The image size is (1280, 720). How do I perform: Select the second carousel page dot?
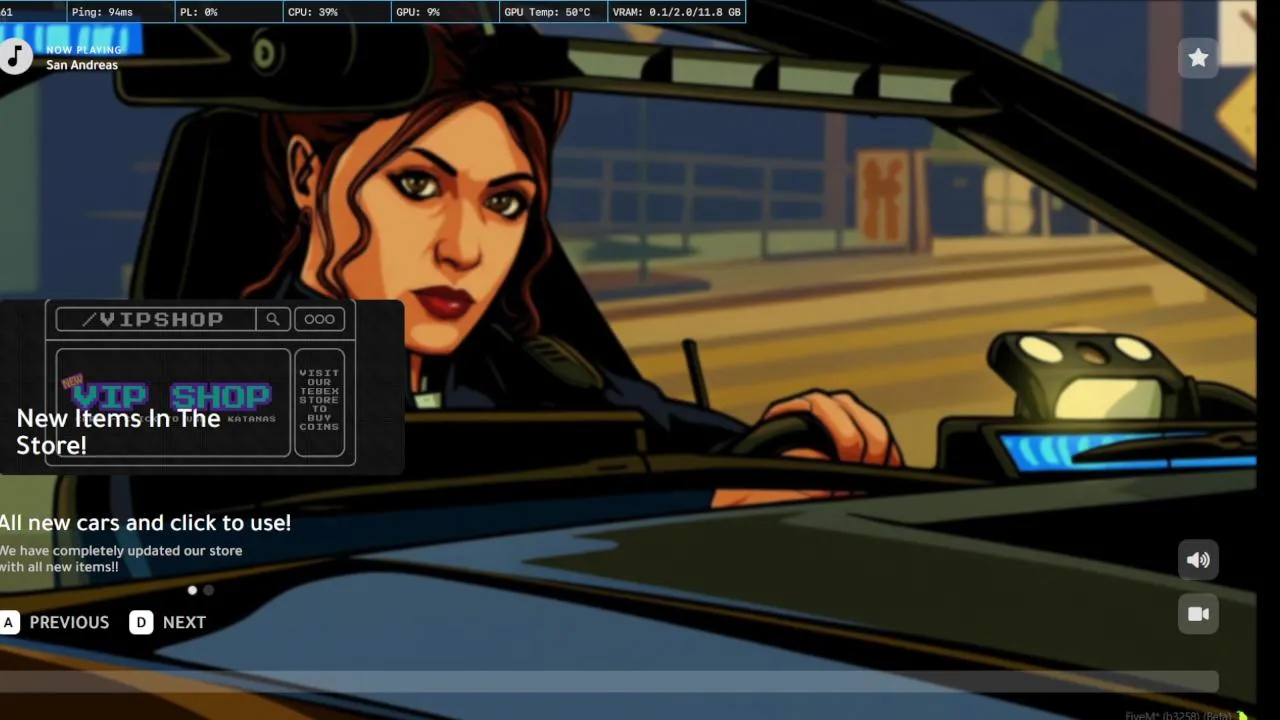[208, 590]
